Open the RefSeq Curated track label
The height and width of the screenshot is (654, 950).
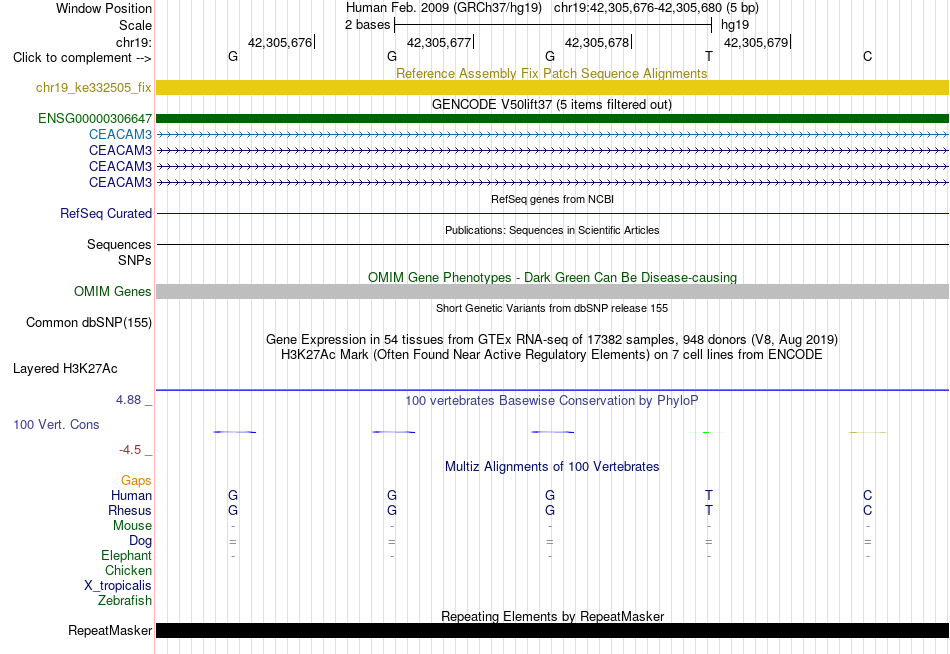(105, 213)
